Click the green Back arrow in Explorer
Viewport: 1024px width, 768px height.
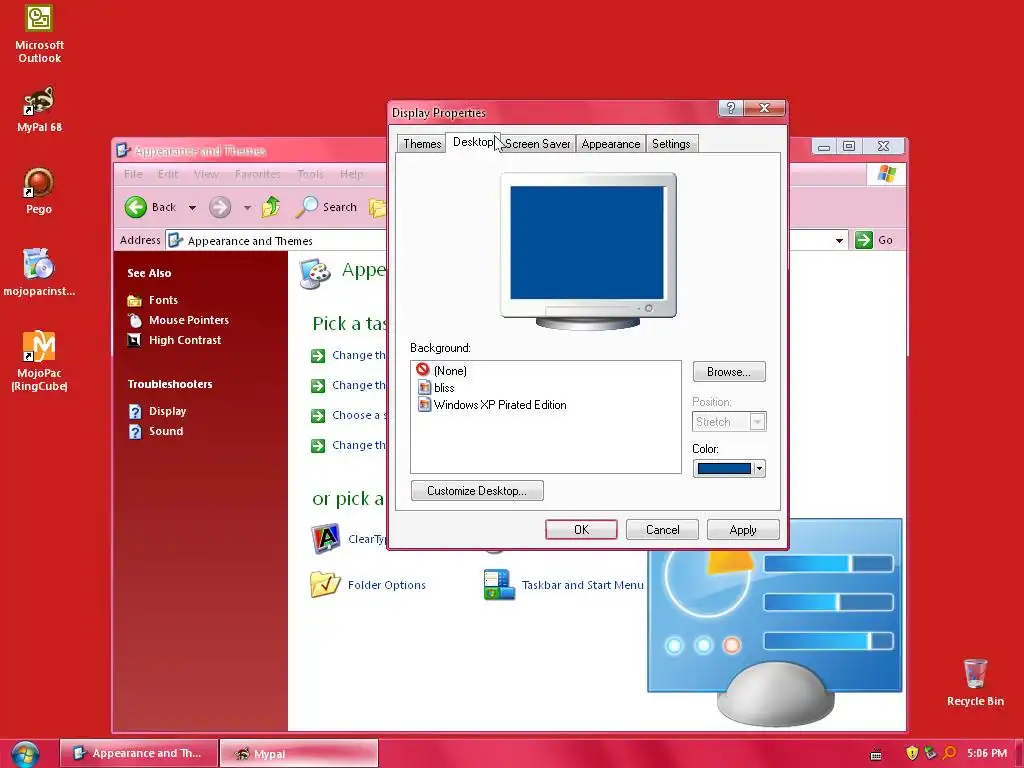click(x=136, y=207)
